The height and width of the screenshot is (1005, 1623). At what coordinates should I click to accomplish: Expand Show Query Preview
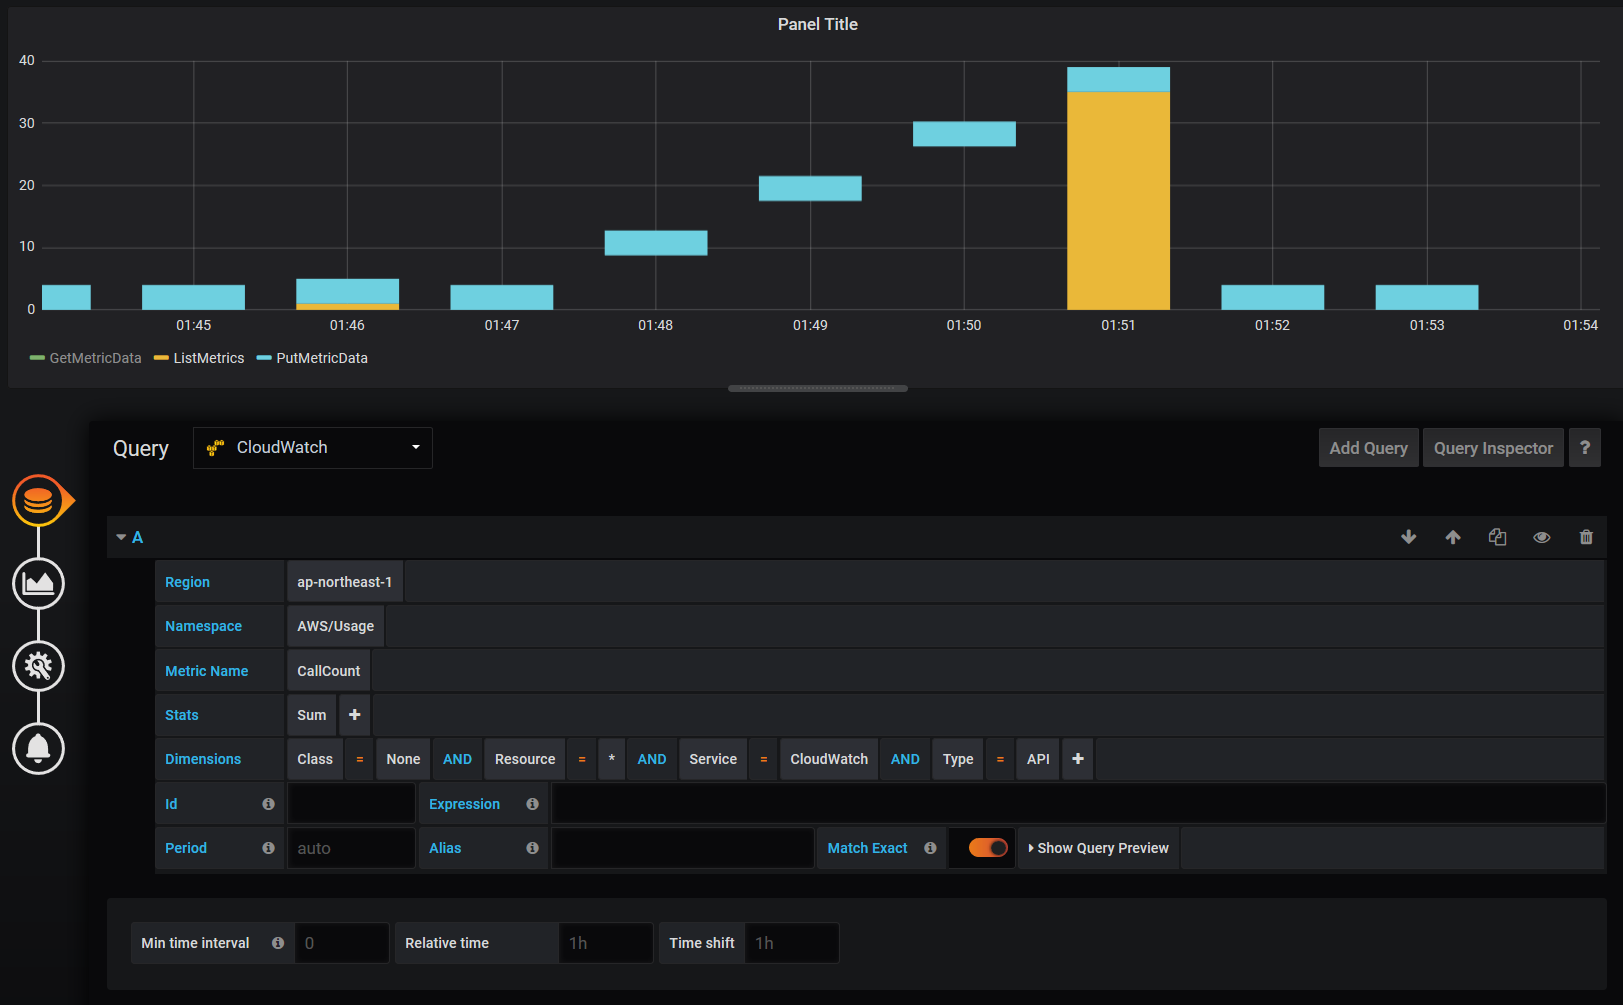coord(1098,847)
